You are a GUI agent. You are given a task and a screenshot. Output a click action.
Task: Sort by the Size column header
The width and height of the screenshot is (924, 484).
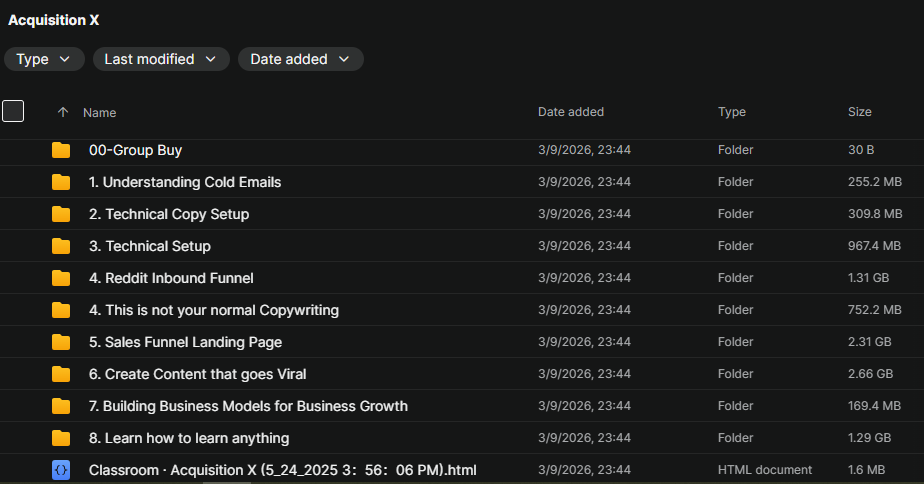(x=859, y=112)
